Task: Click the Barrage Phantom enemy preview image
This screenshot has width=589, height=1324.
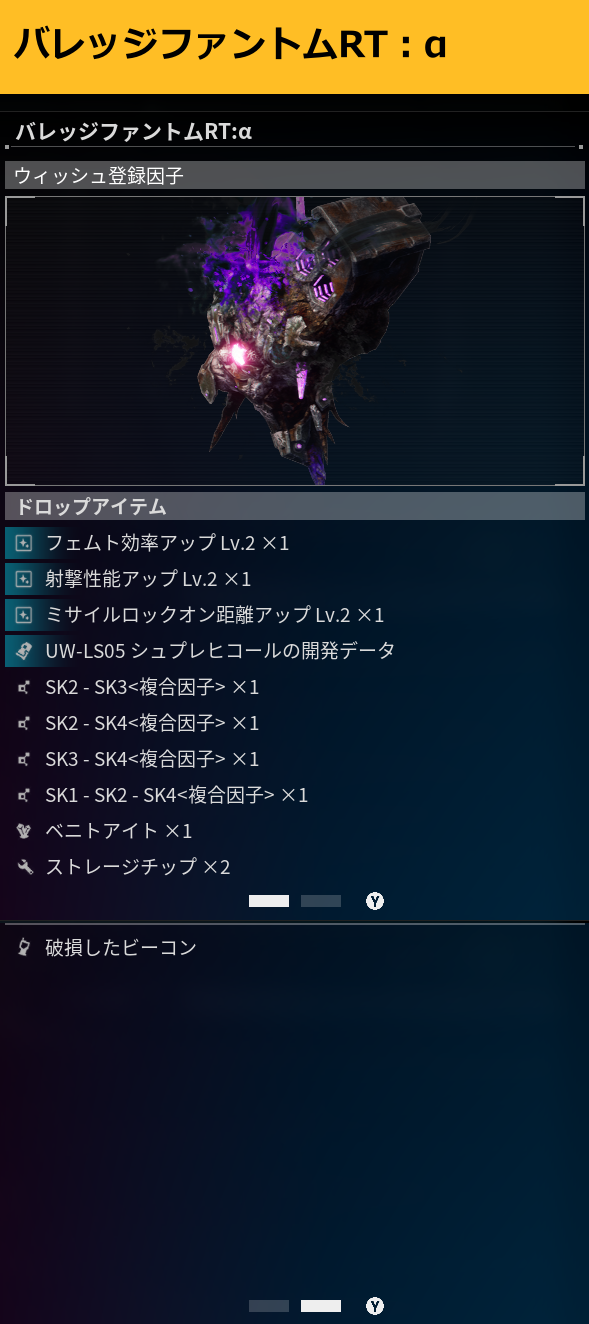Action: tap(295, 341)
